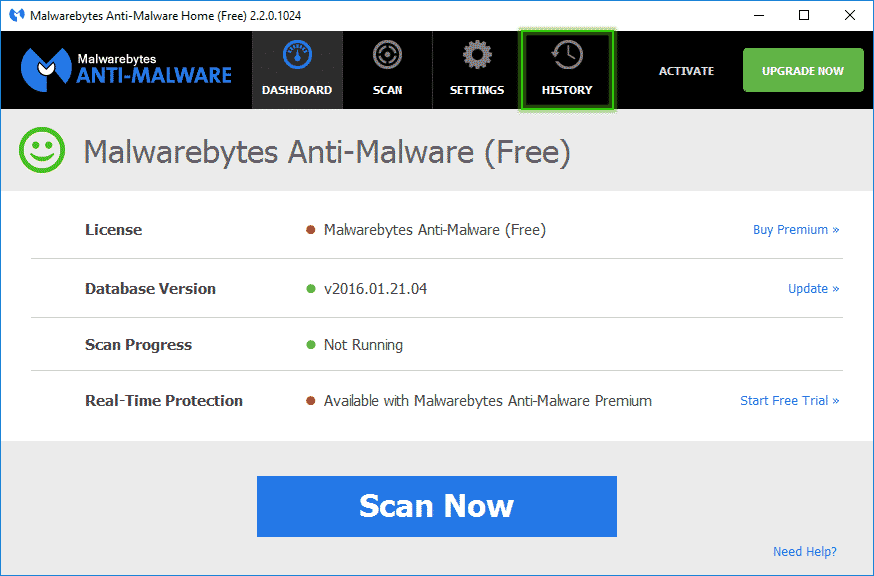This screenshot has width=874, height=576.
Task: Click the Update database link
Action: pos(813,289)
